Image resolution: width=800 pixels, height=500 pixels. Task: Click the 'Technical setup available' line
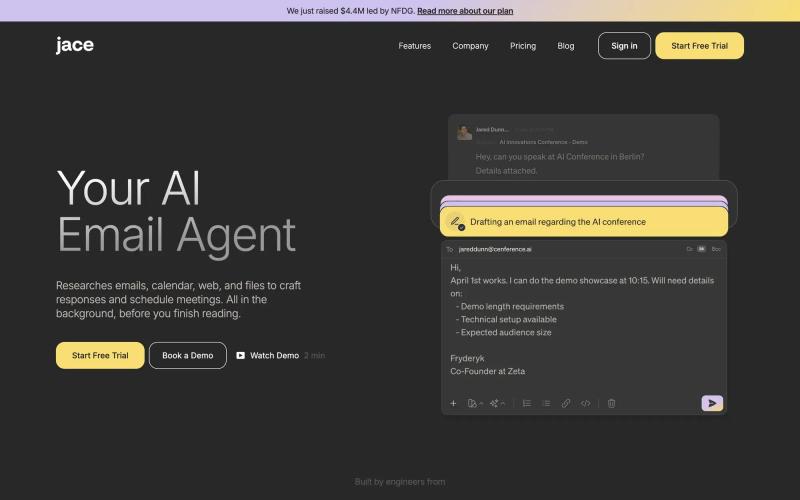click(506, 319)
